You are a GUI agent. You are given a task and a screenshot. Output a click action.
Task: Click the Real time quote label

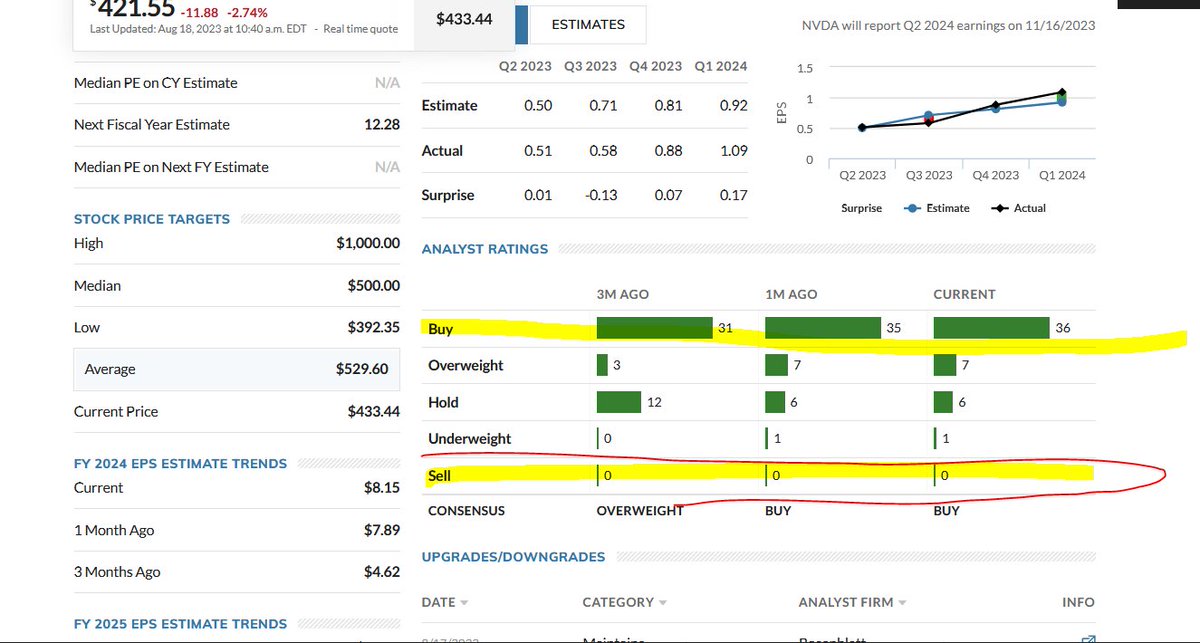point(360,29)
